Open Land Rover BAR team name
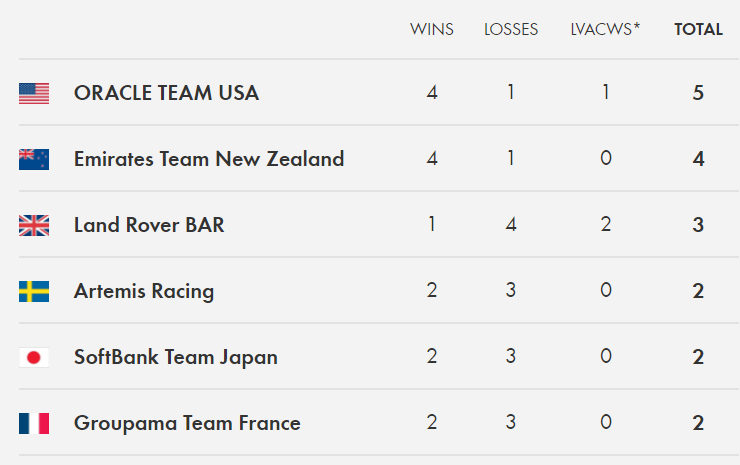Screen dimensions: 740x465 pyautogui.click(x=149, y=225)
